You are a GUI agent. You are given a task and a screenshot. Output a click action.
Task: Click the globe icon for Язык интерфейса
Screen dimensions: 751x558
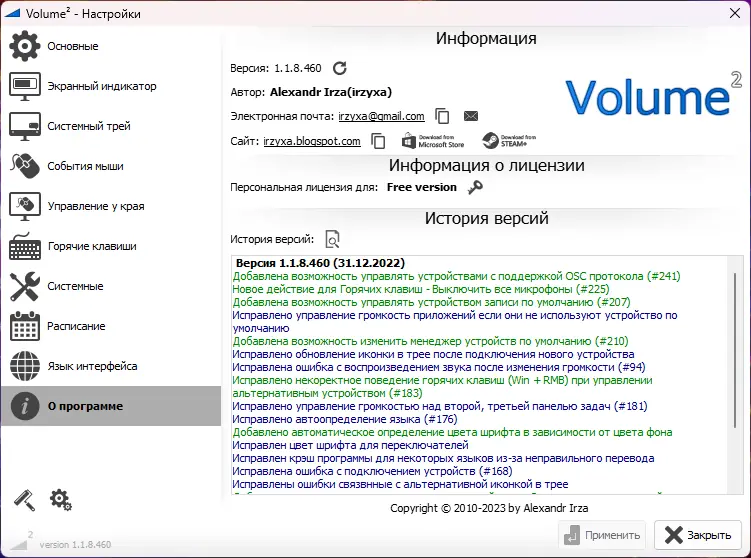point(24,366)
